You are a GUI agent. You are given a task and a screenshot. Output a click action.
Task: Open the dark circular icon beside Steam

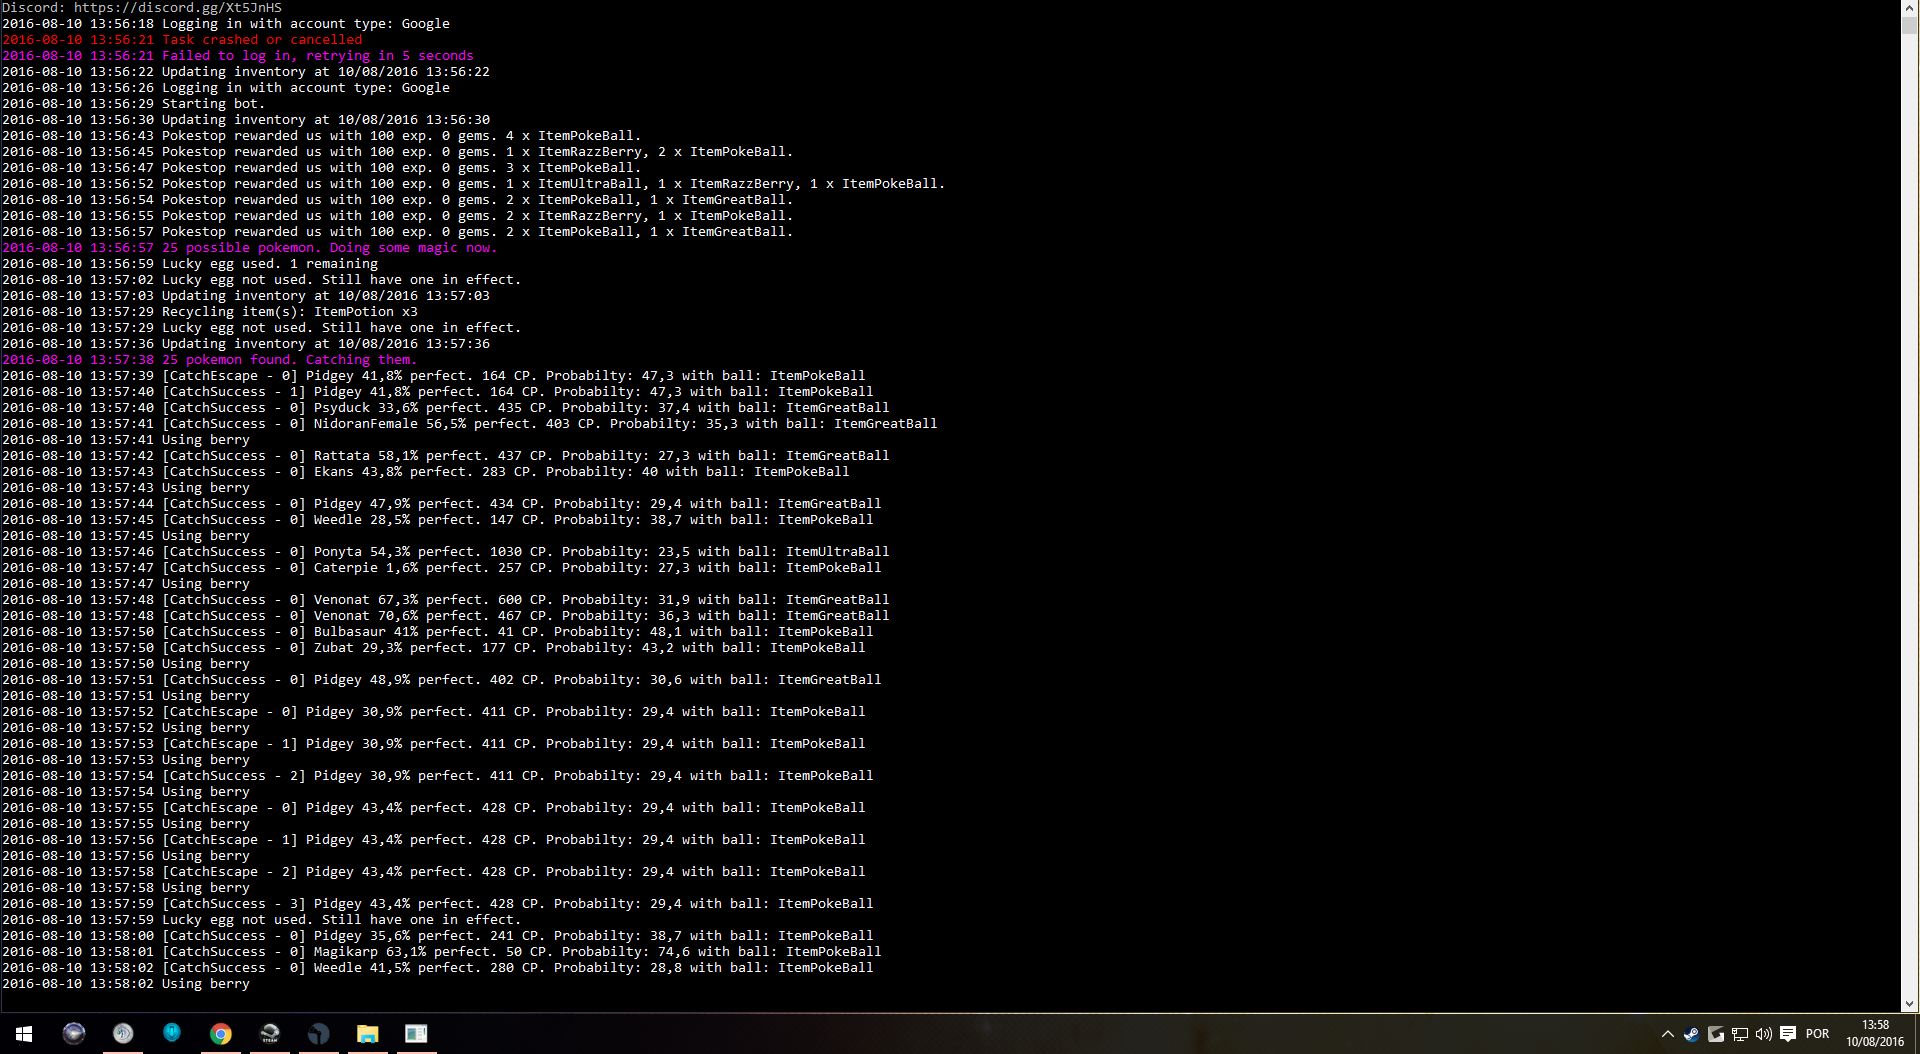pos(319,1034)
